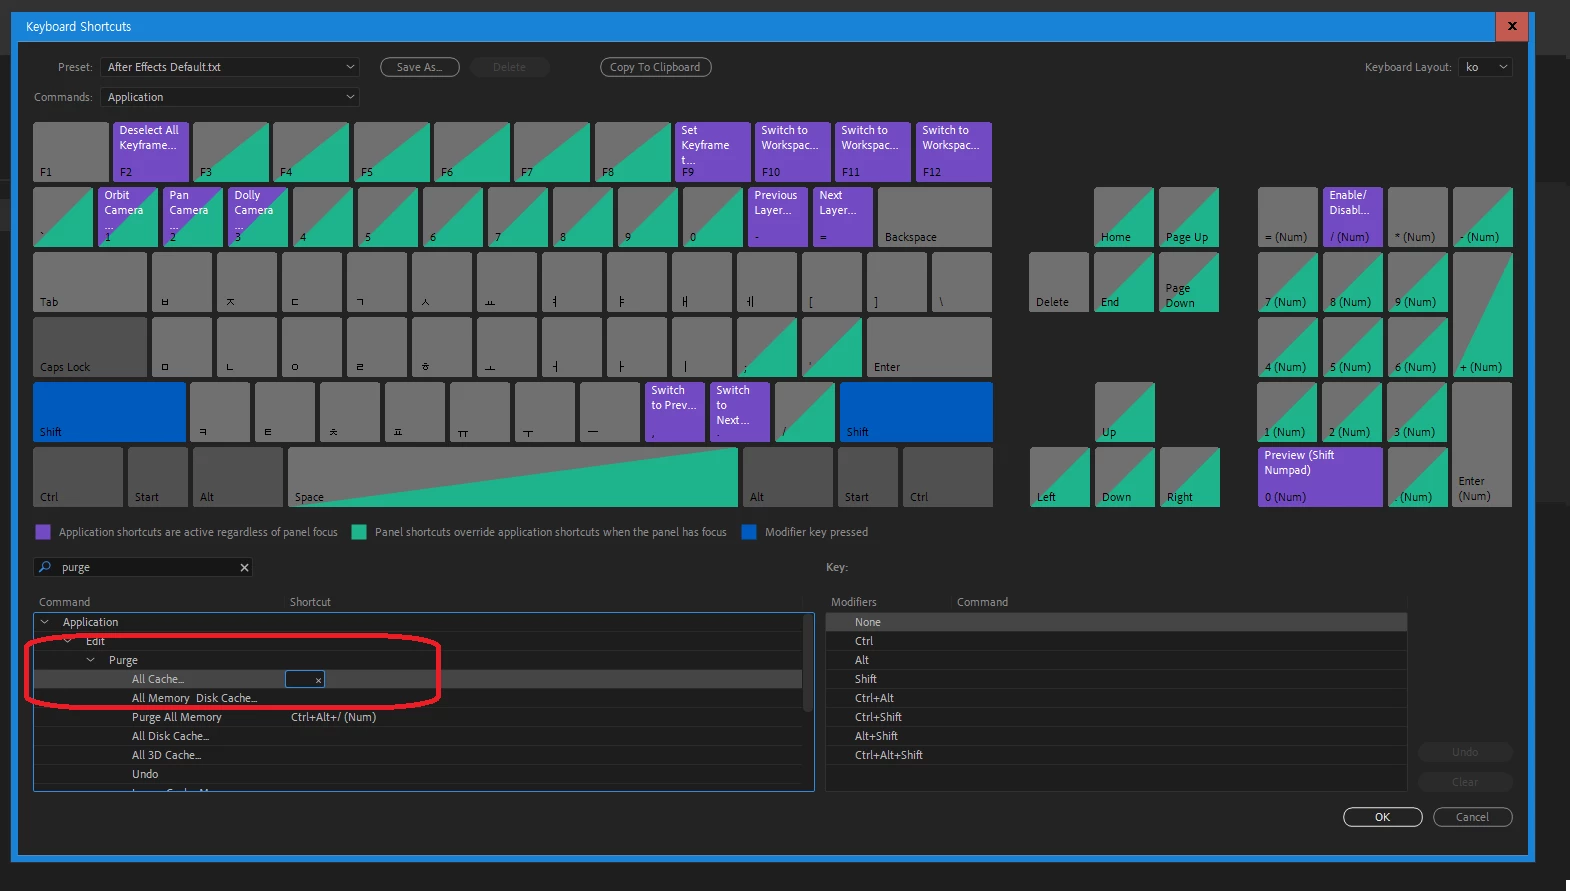Screen dimensions: 1570x891
Task: Click the Switch to Next key
Action: [740, 412]
